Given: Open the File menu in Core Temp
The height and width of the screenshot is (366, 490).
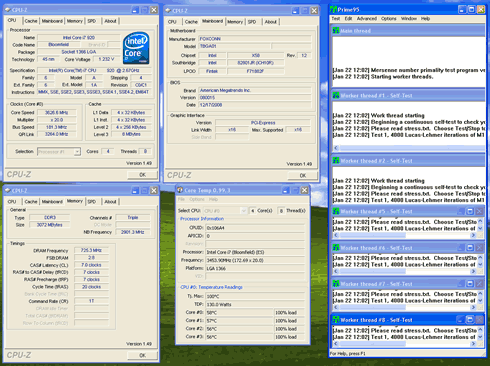Looking at the screenshot, I should tap(181, 199).
